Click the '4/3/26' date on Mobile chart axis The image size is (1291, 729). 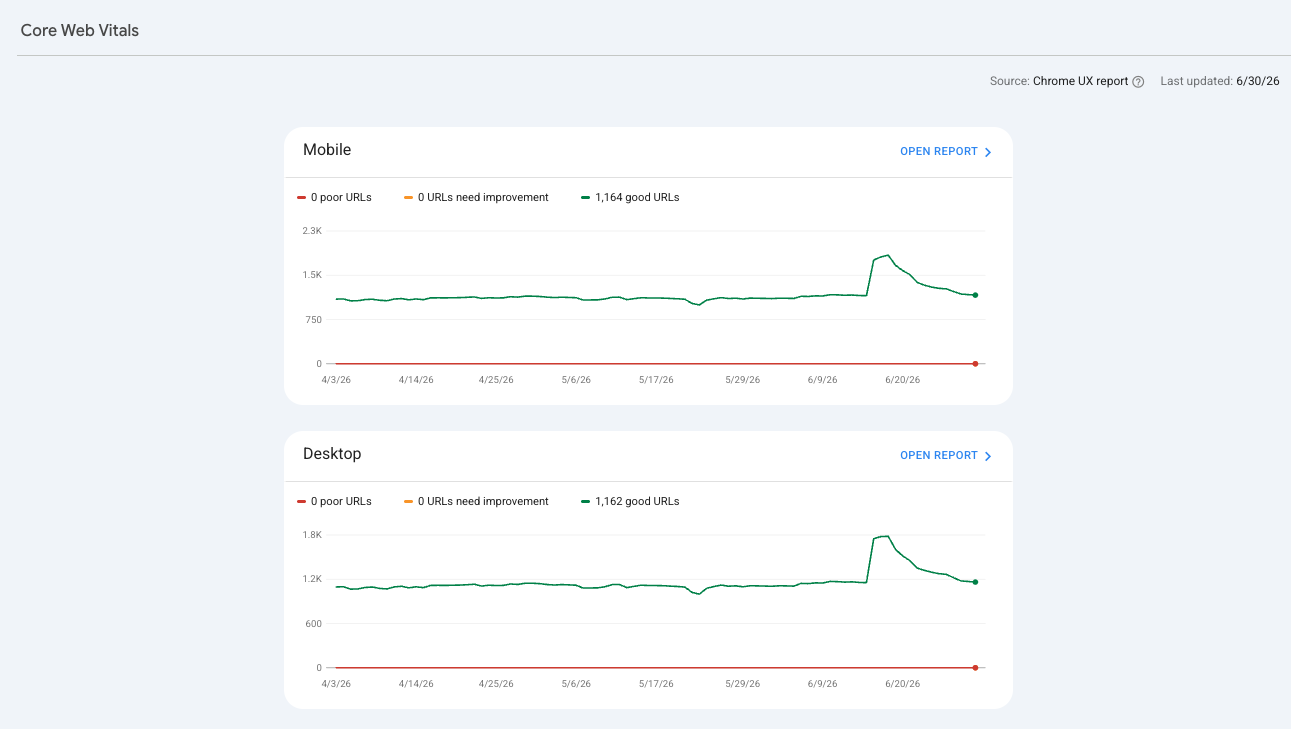336,380
